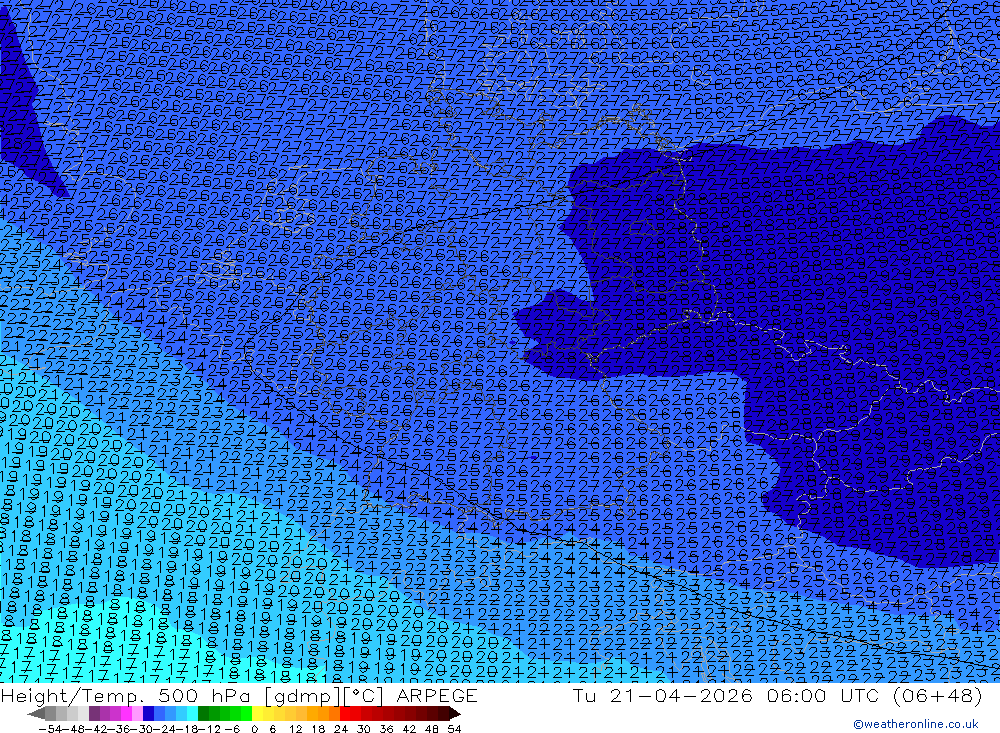The image size is (1000, 733).
Task: Click the '[gdmp]' unit label
Action: [x=304, y=695]
